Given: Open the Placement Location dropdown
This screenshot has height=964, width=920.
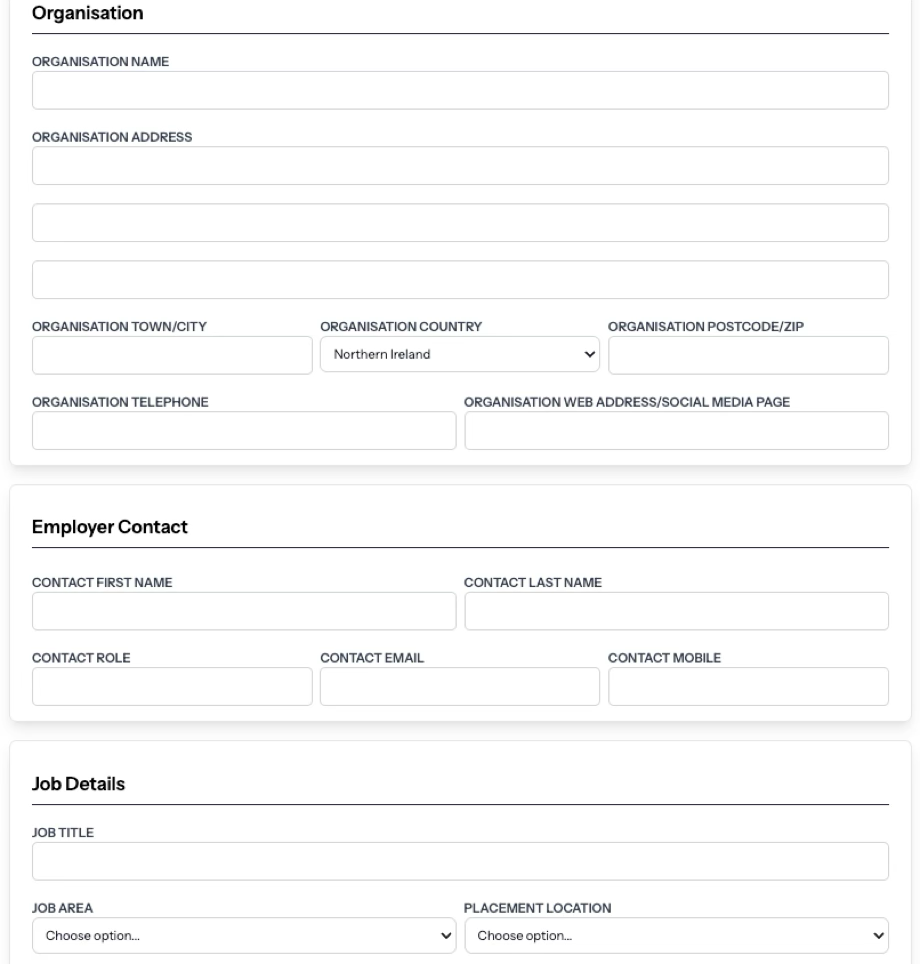Looking at the screenshot, I should tap(676, 936).
